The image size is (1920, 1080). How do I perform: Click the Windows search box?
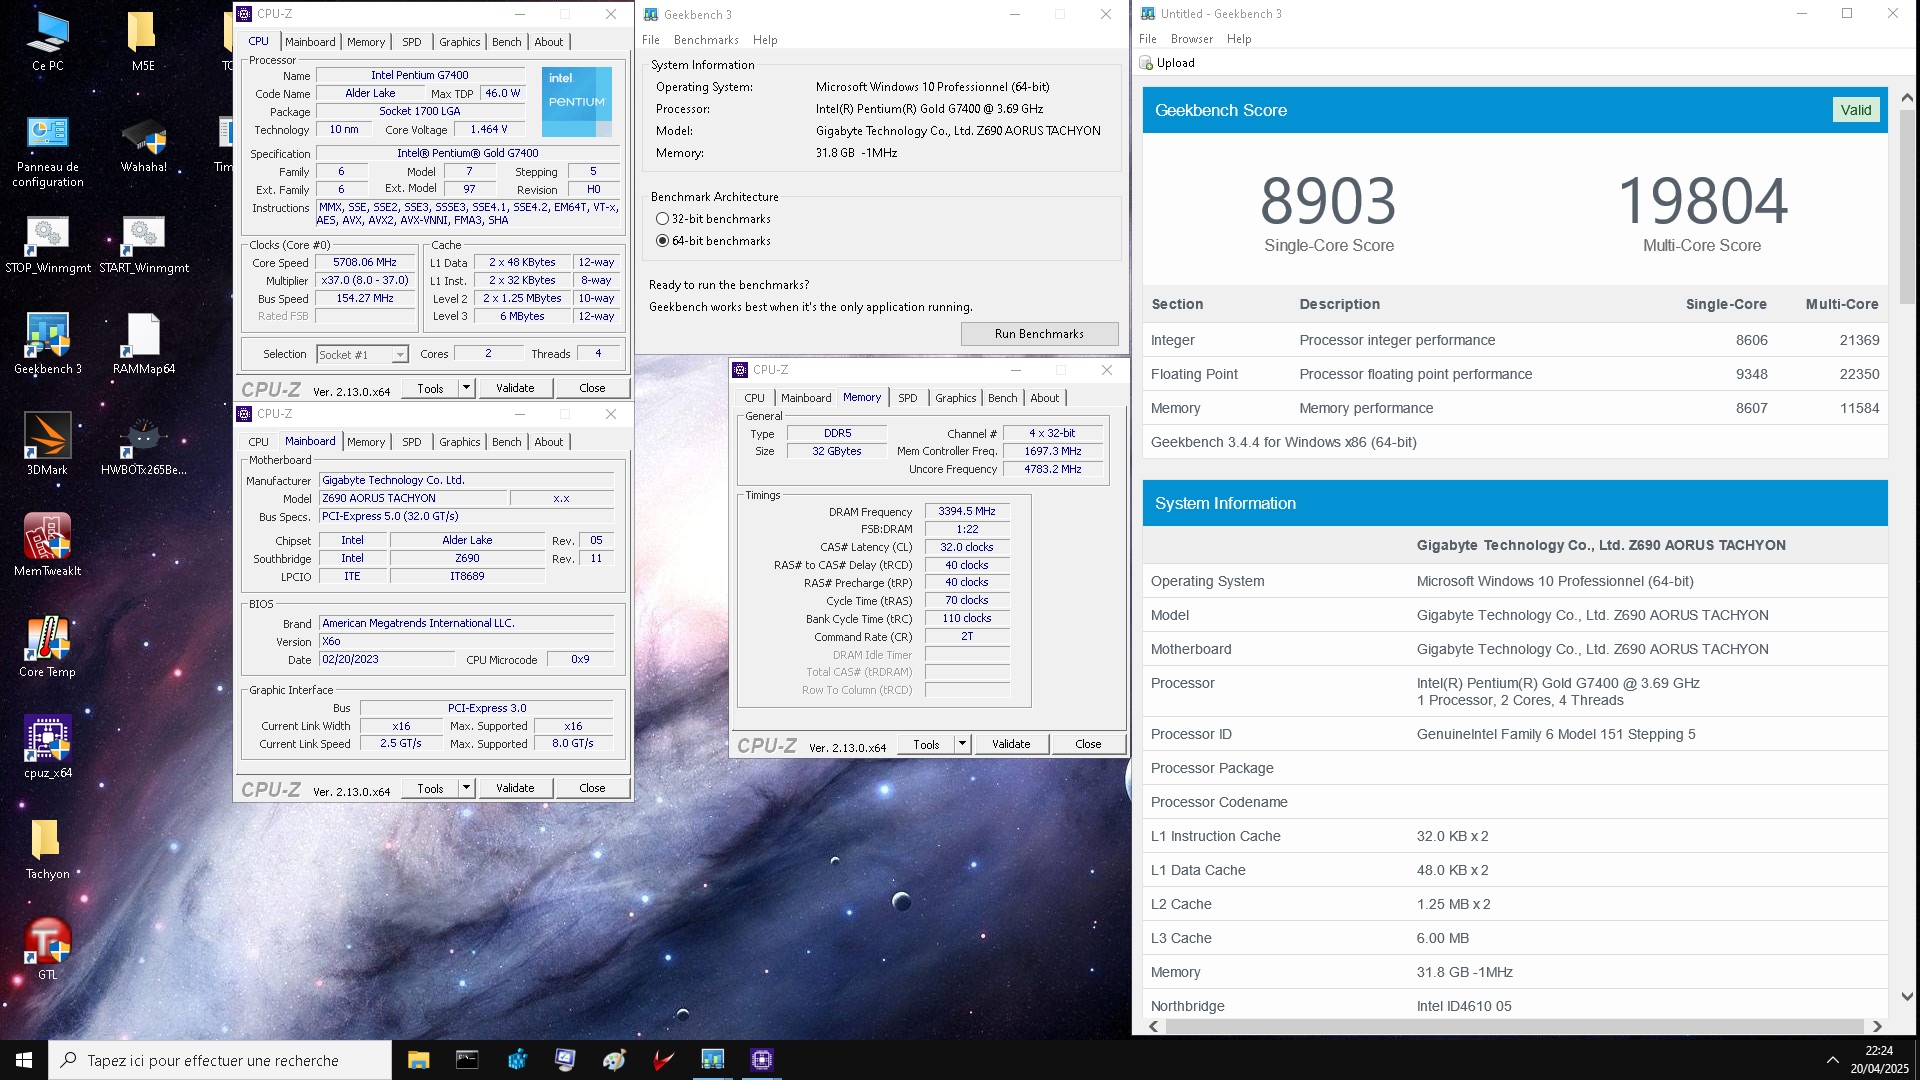[x=220, y=1060]
